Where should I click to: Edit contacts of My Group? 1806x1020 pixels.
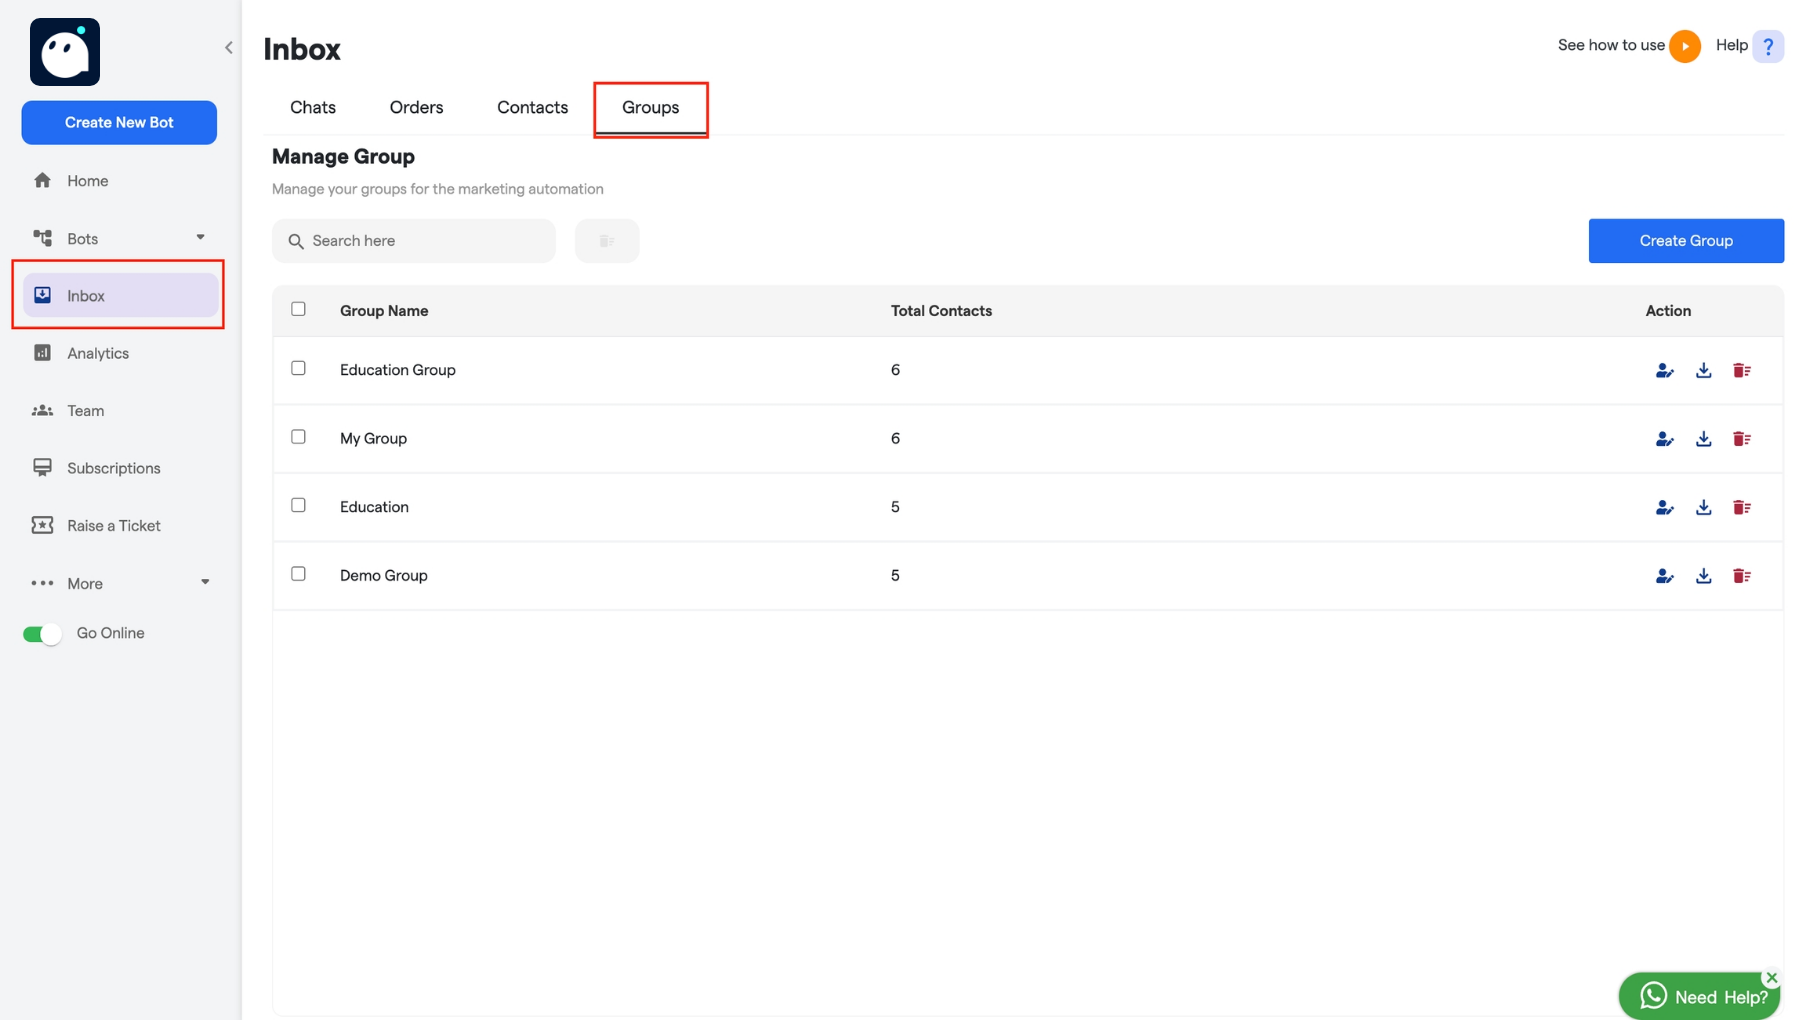tap(1664, 439)
